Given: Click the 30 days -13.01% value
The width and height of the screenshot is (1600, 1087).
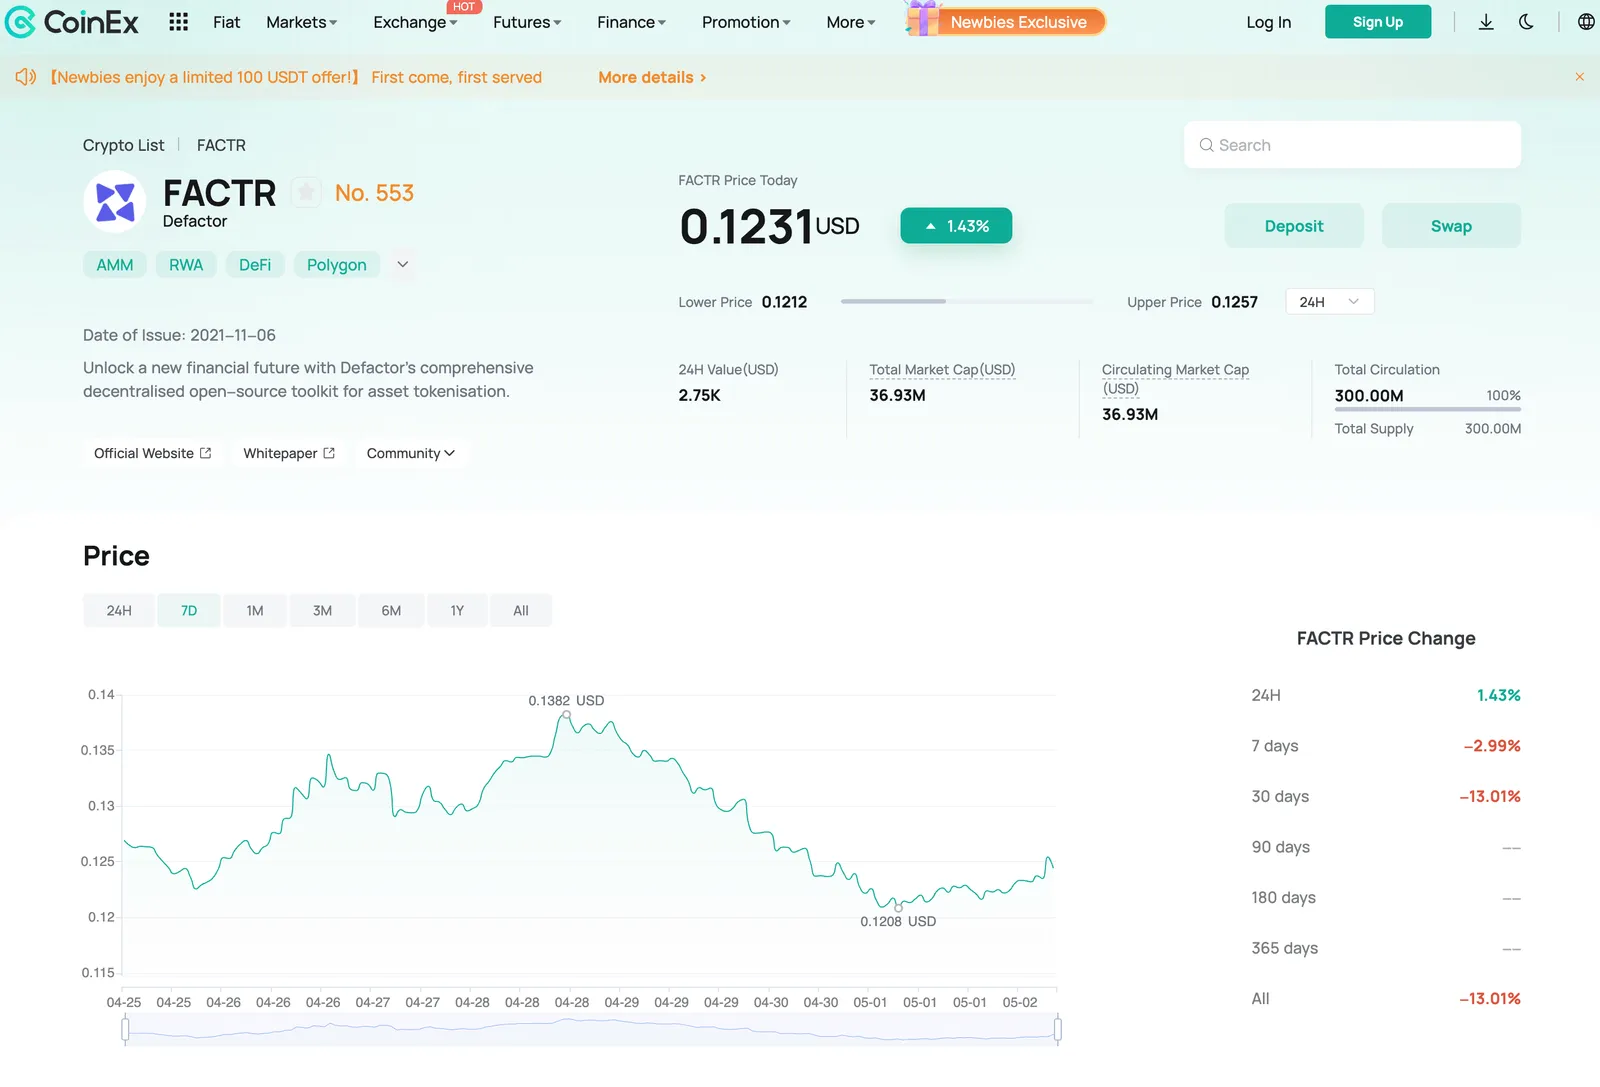Looking at the screenshot, I should coord(1490,797).
